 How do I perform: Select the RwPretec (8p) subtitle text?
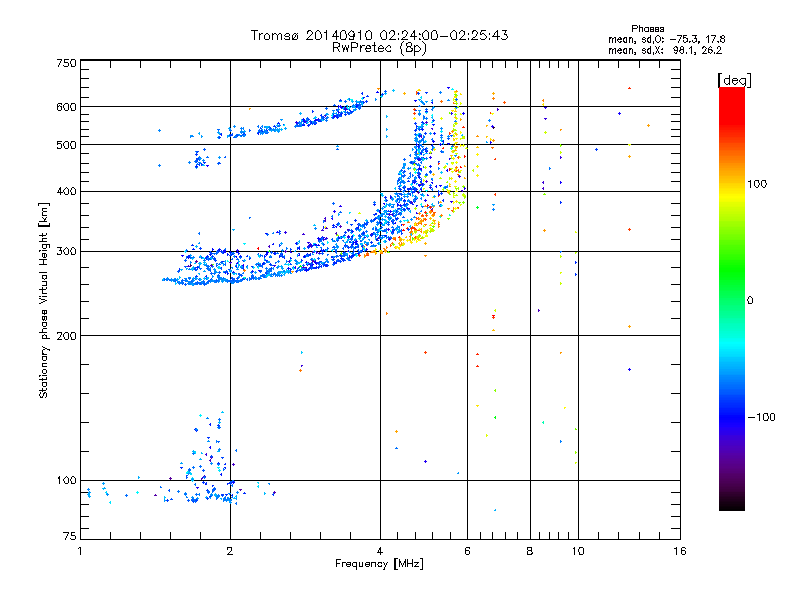click(x=379, y=47)
